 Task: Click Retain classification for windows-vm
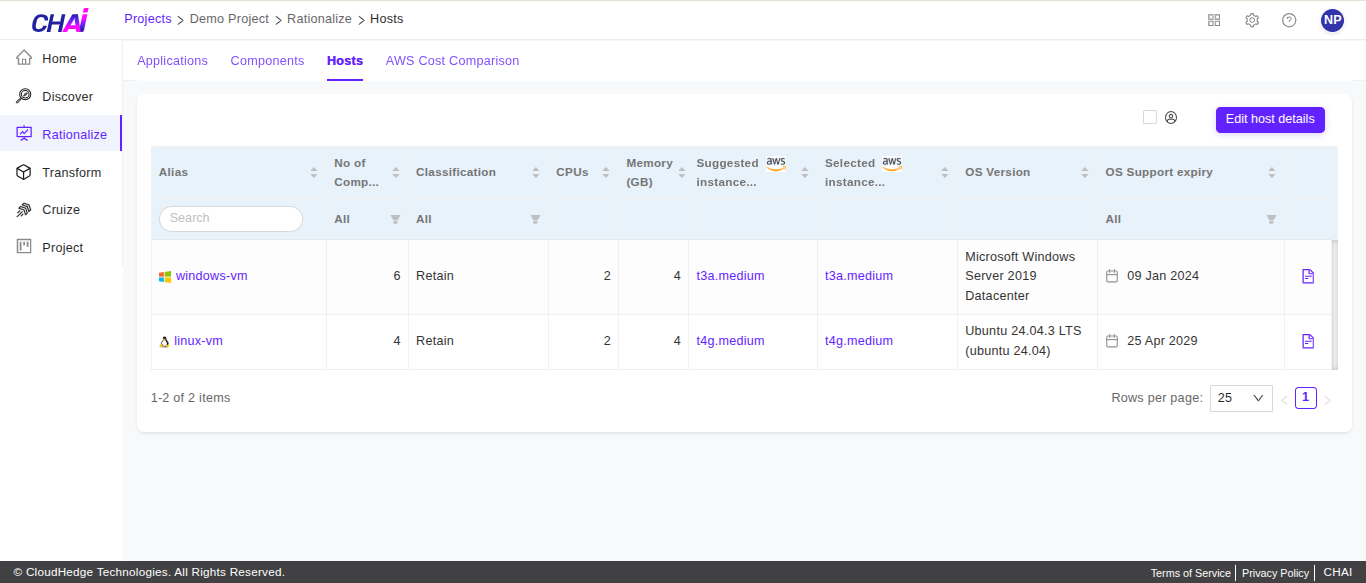click(x=435, y=276)
